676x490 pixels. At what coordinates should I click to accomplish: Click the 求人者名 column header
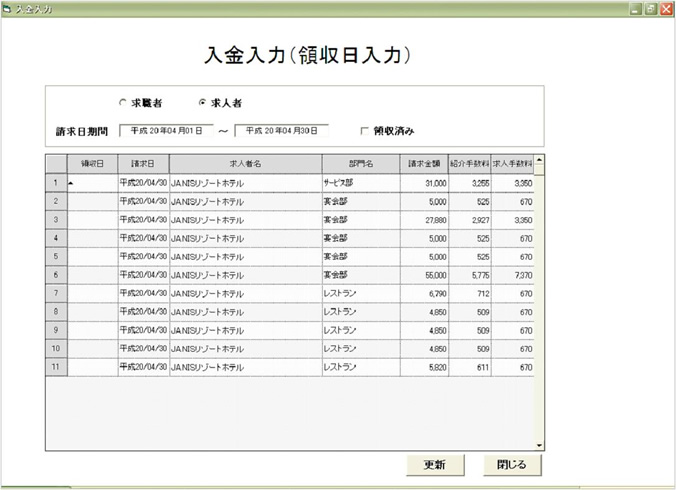point(245,164)
